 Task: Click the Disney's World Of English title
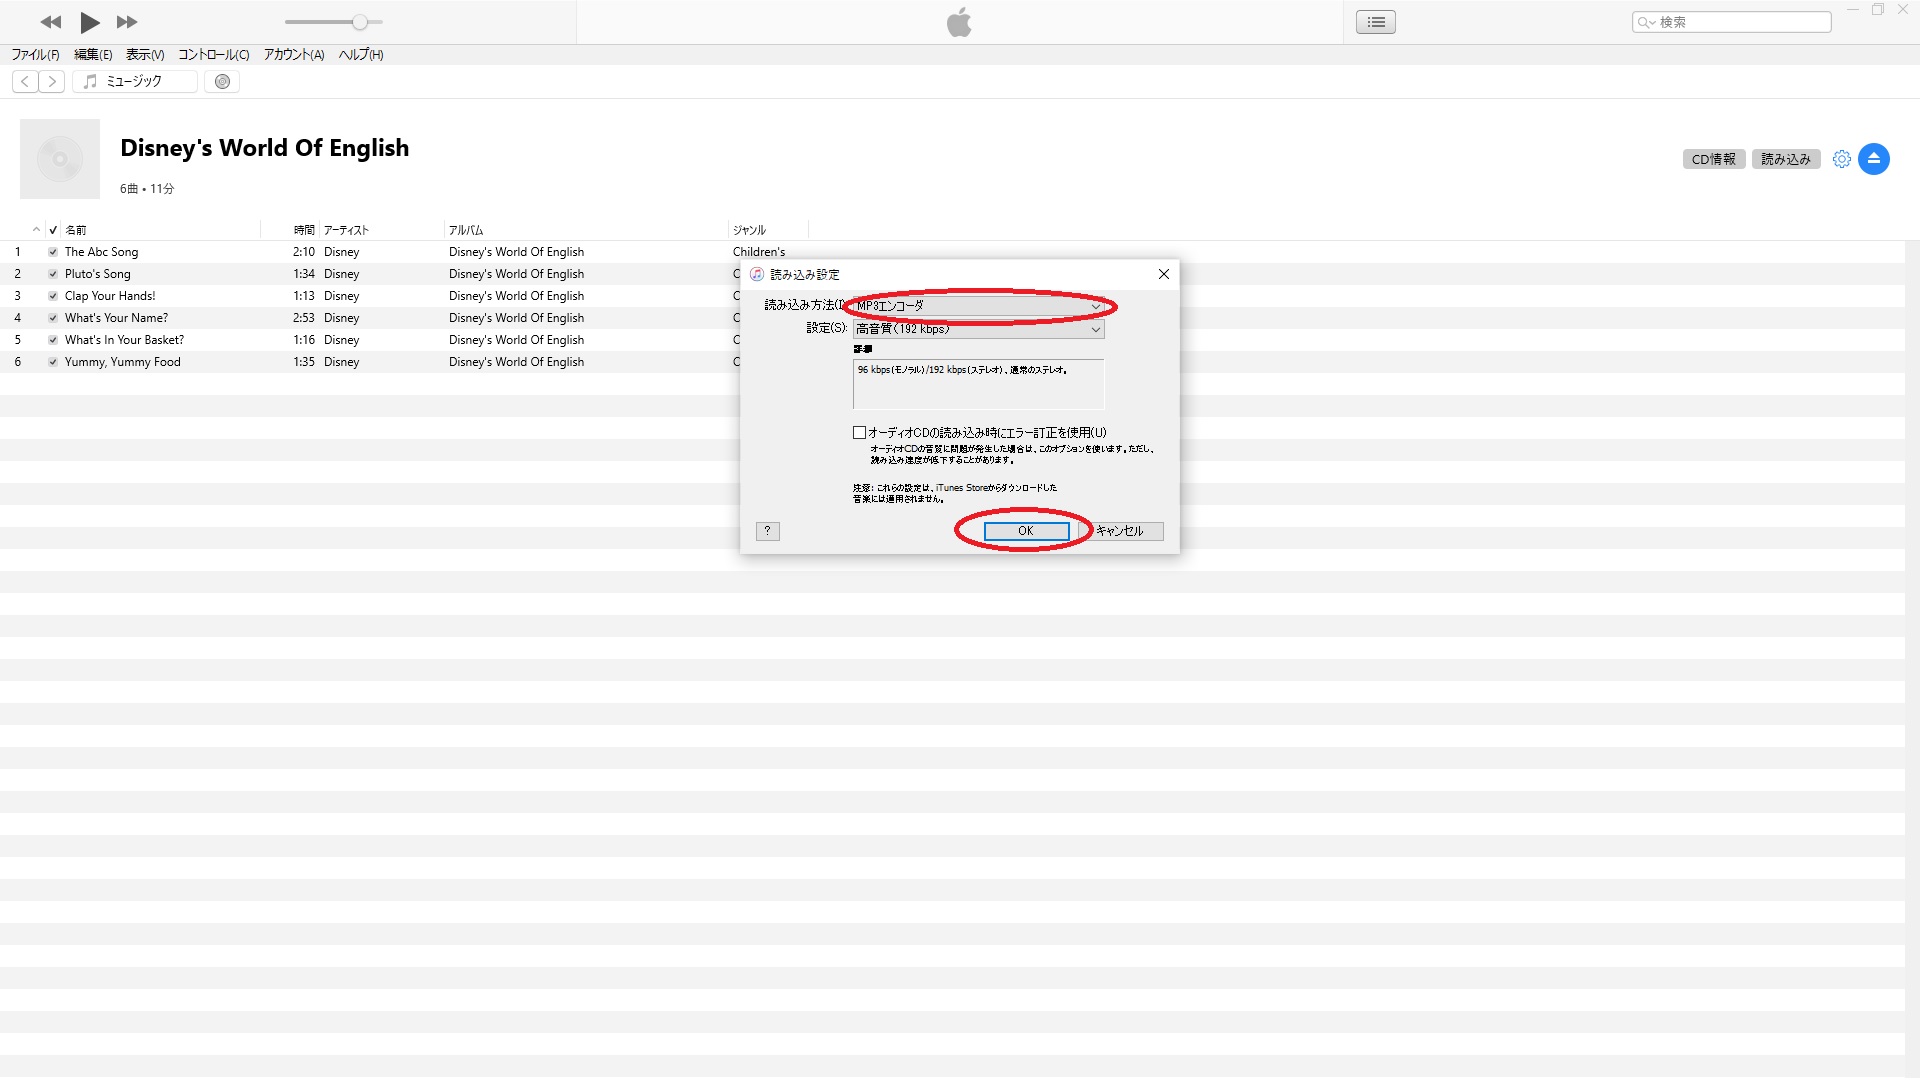[x=265, y=148]
